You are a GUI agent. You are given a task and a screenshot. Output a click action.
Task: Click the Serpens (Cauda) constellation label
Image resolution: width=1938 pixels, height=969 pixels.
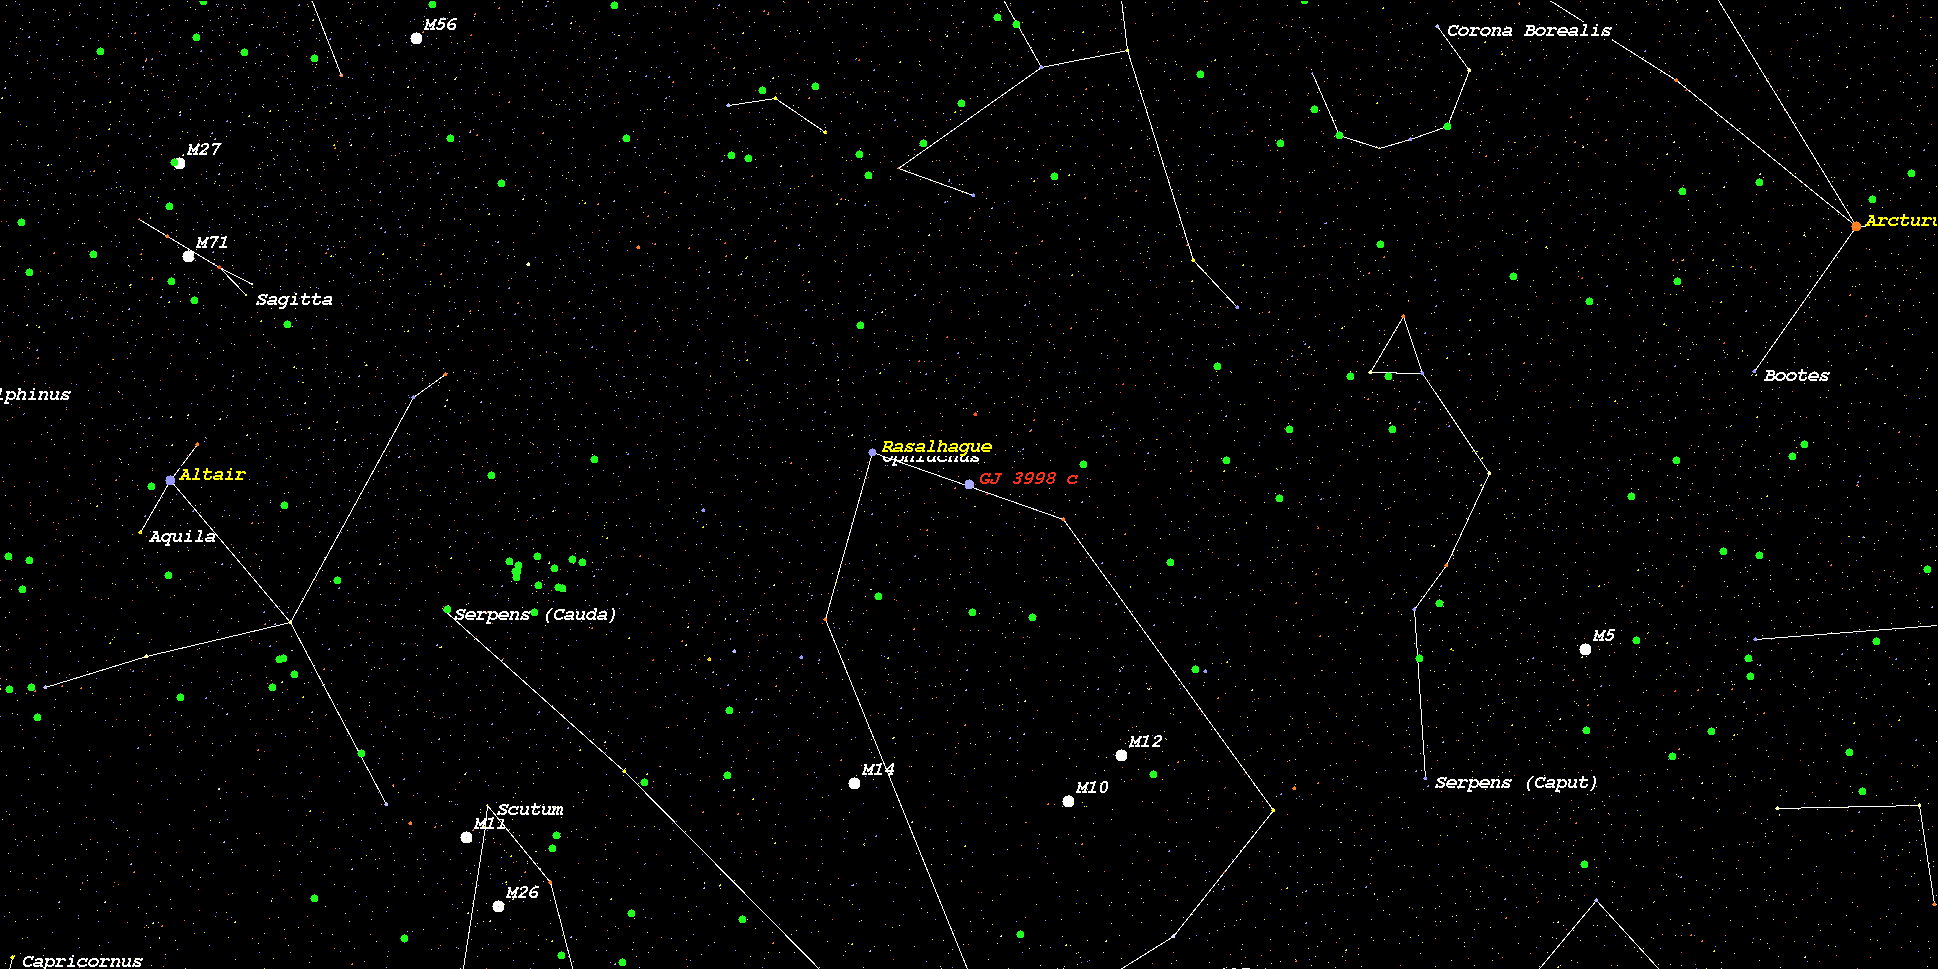click(535, 615)
